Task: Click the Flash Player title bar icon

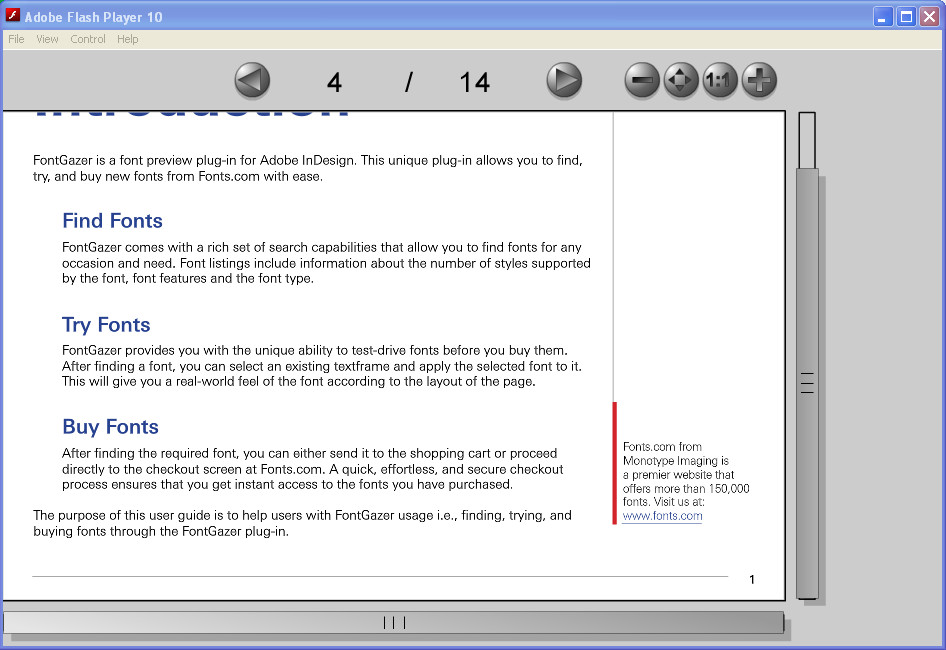Action: point(13,16)
